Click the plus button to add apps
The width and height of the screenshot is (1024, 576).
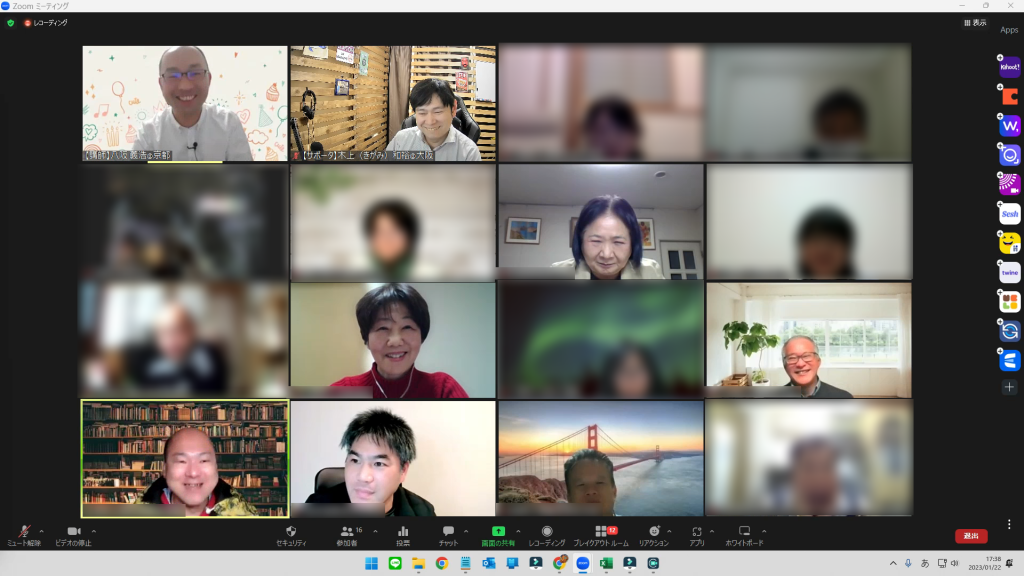1010,387
